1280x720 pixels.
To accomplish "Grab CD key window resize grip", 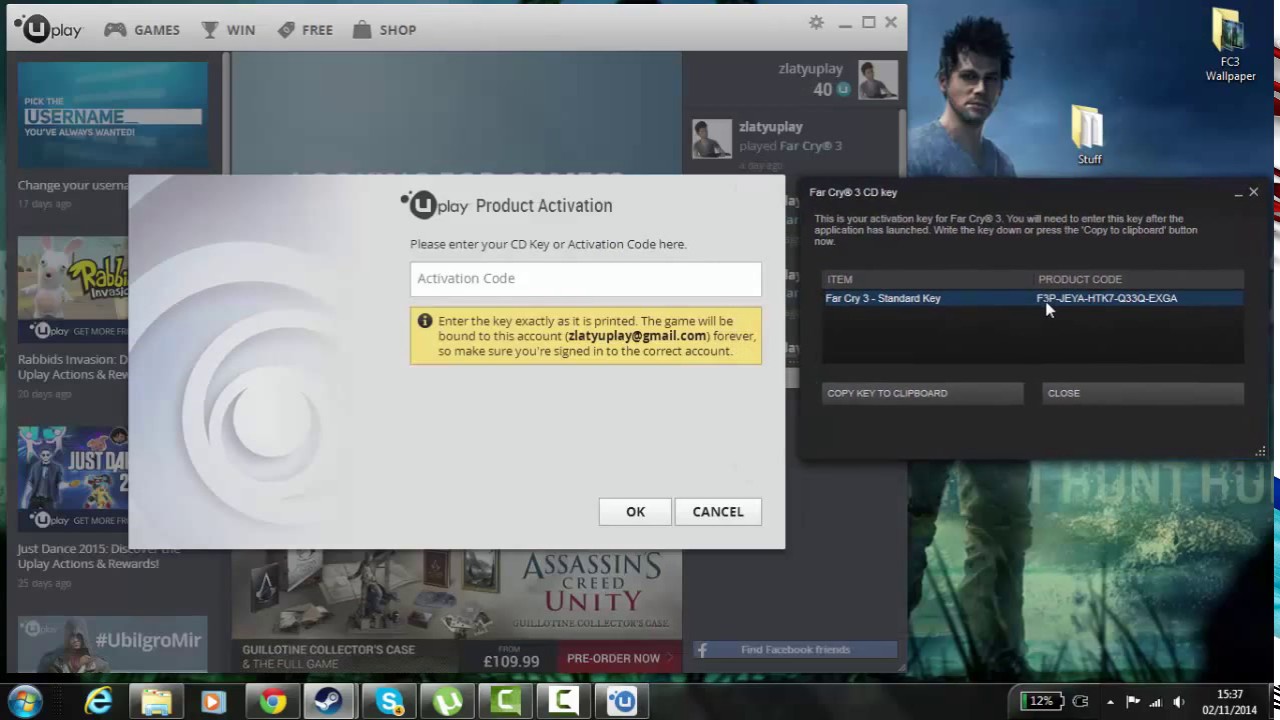I will pos(1260,451).
